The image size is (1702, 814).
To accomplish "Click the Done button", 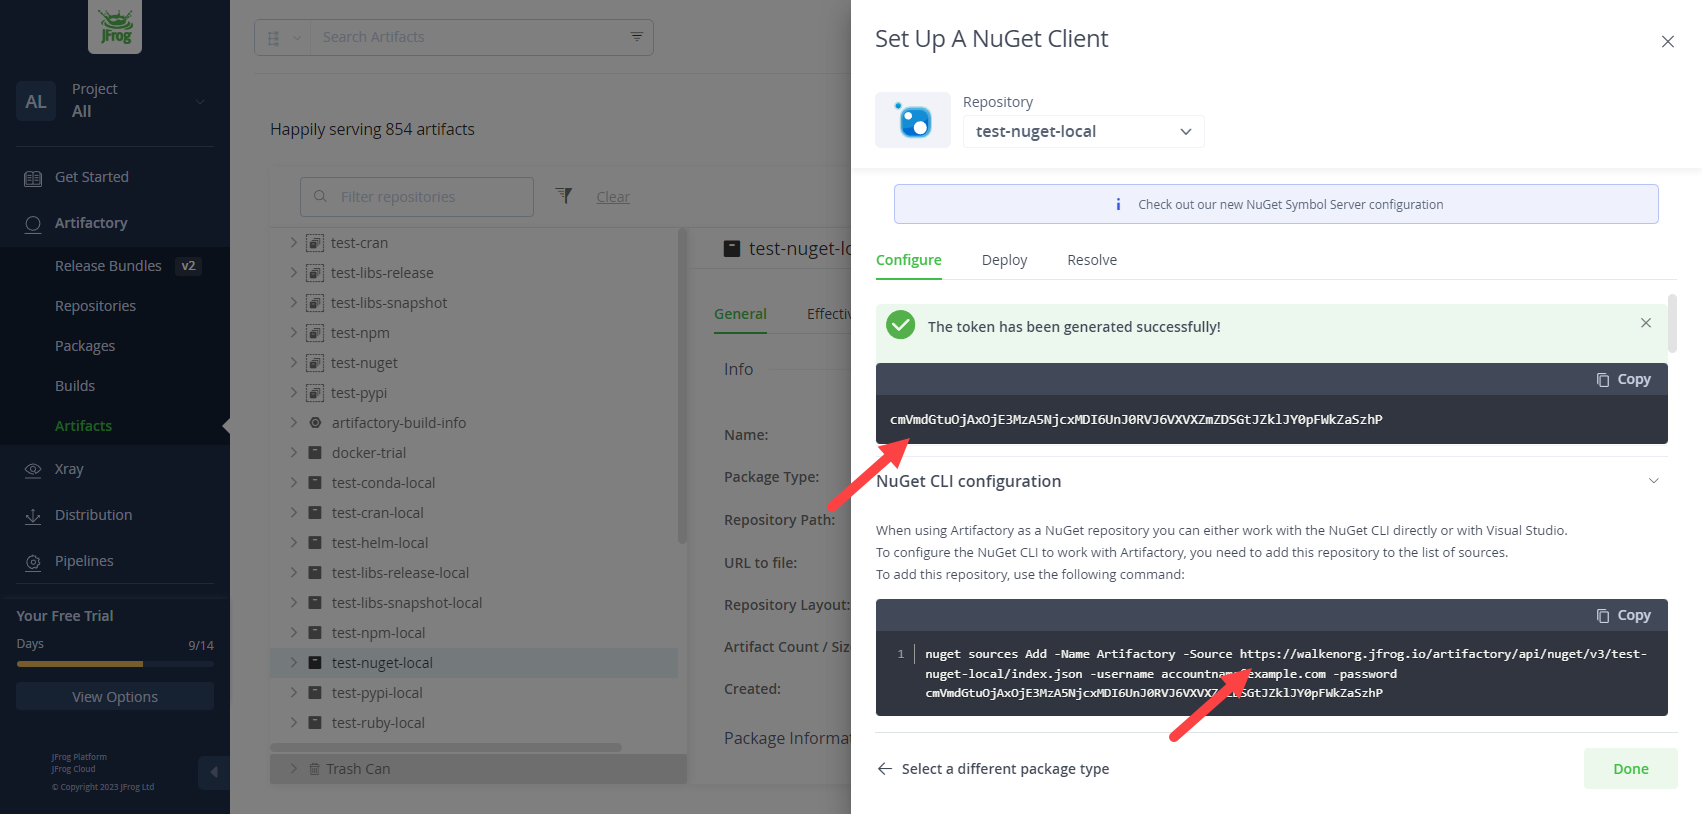I will point(1630,768).
